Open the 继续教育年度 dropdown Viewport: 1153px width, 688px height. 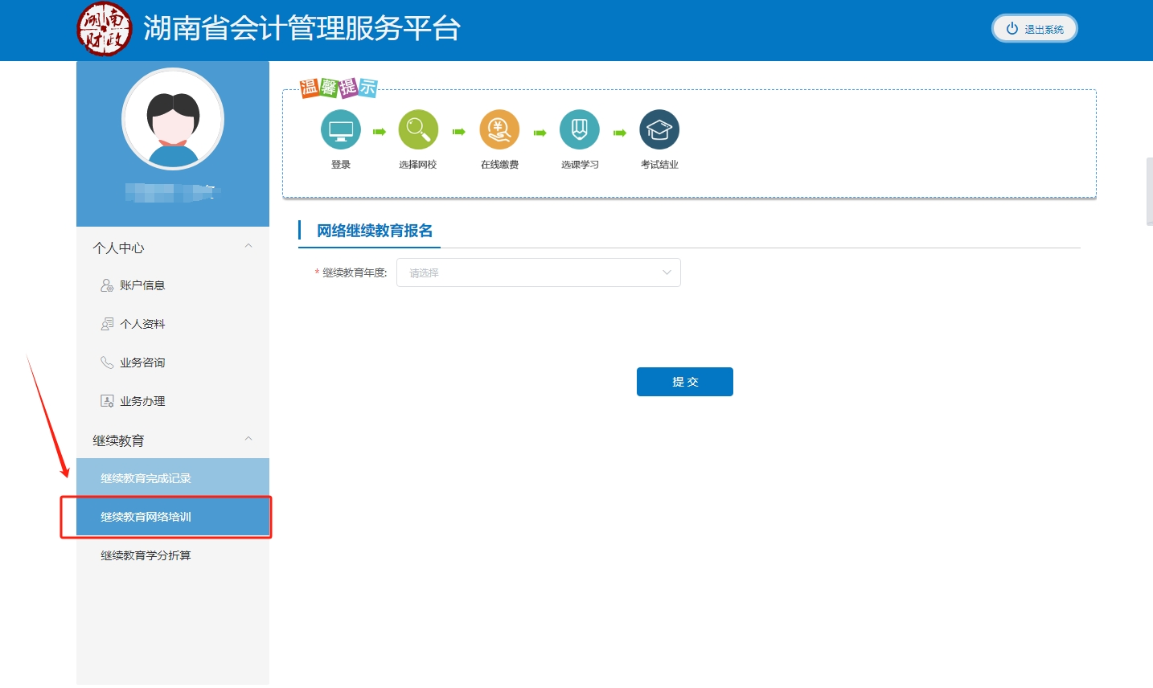point(538,272)
